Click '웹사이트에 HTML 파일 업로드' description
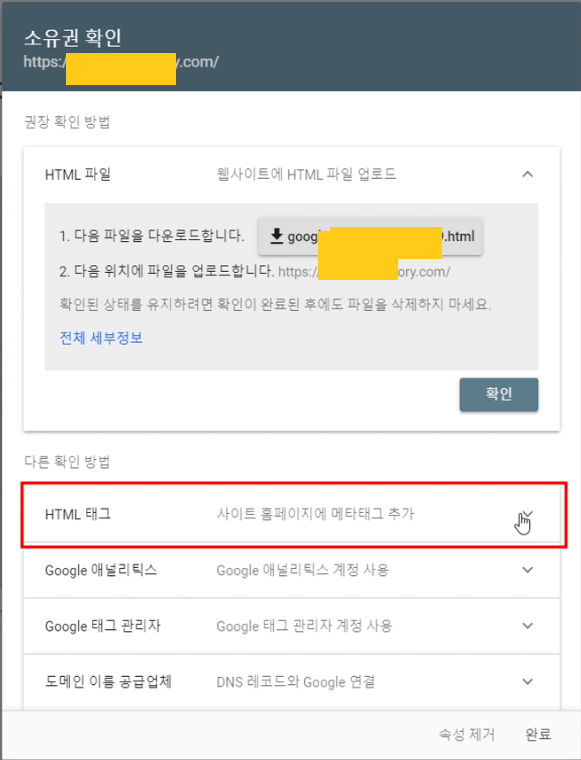This screenshot has height=760, width=581. pos(306,174)
